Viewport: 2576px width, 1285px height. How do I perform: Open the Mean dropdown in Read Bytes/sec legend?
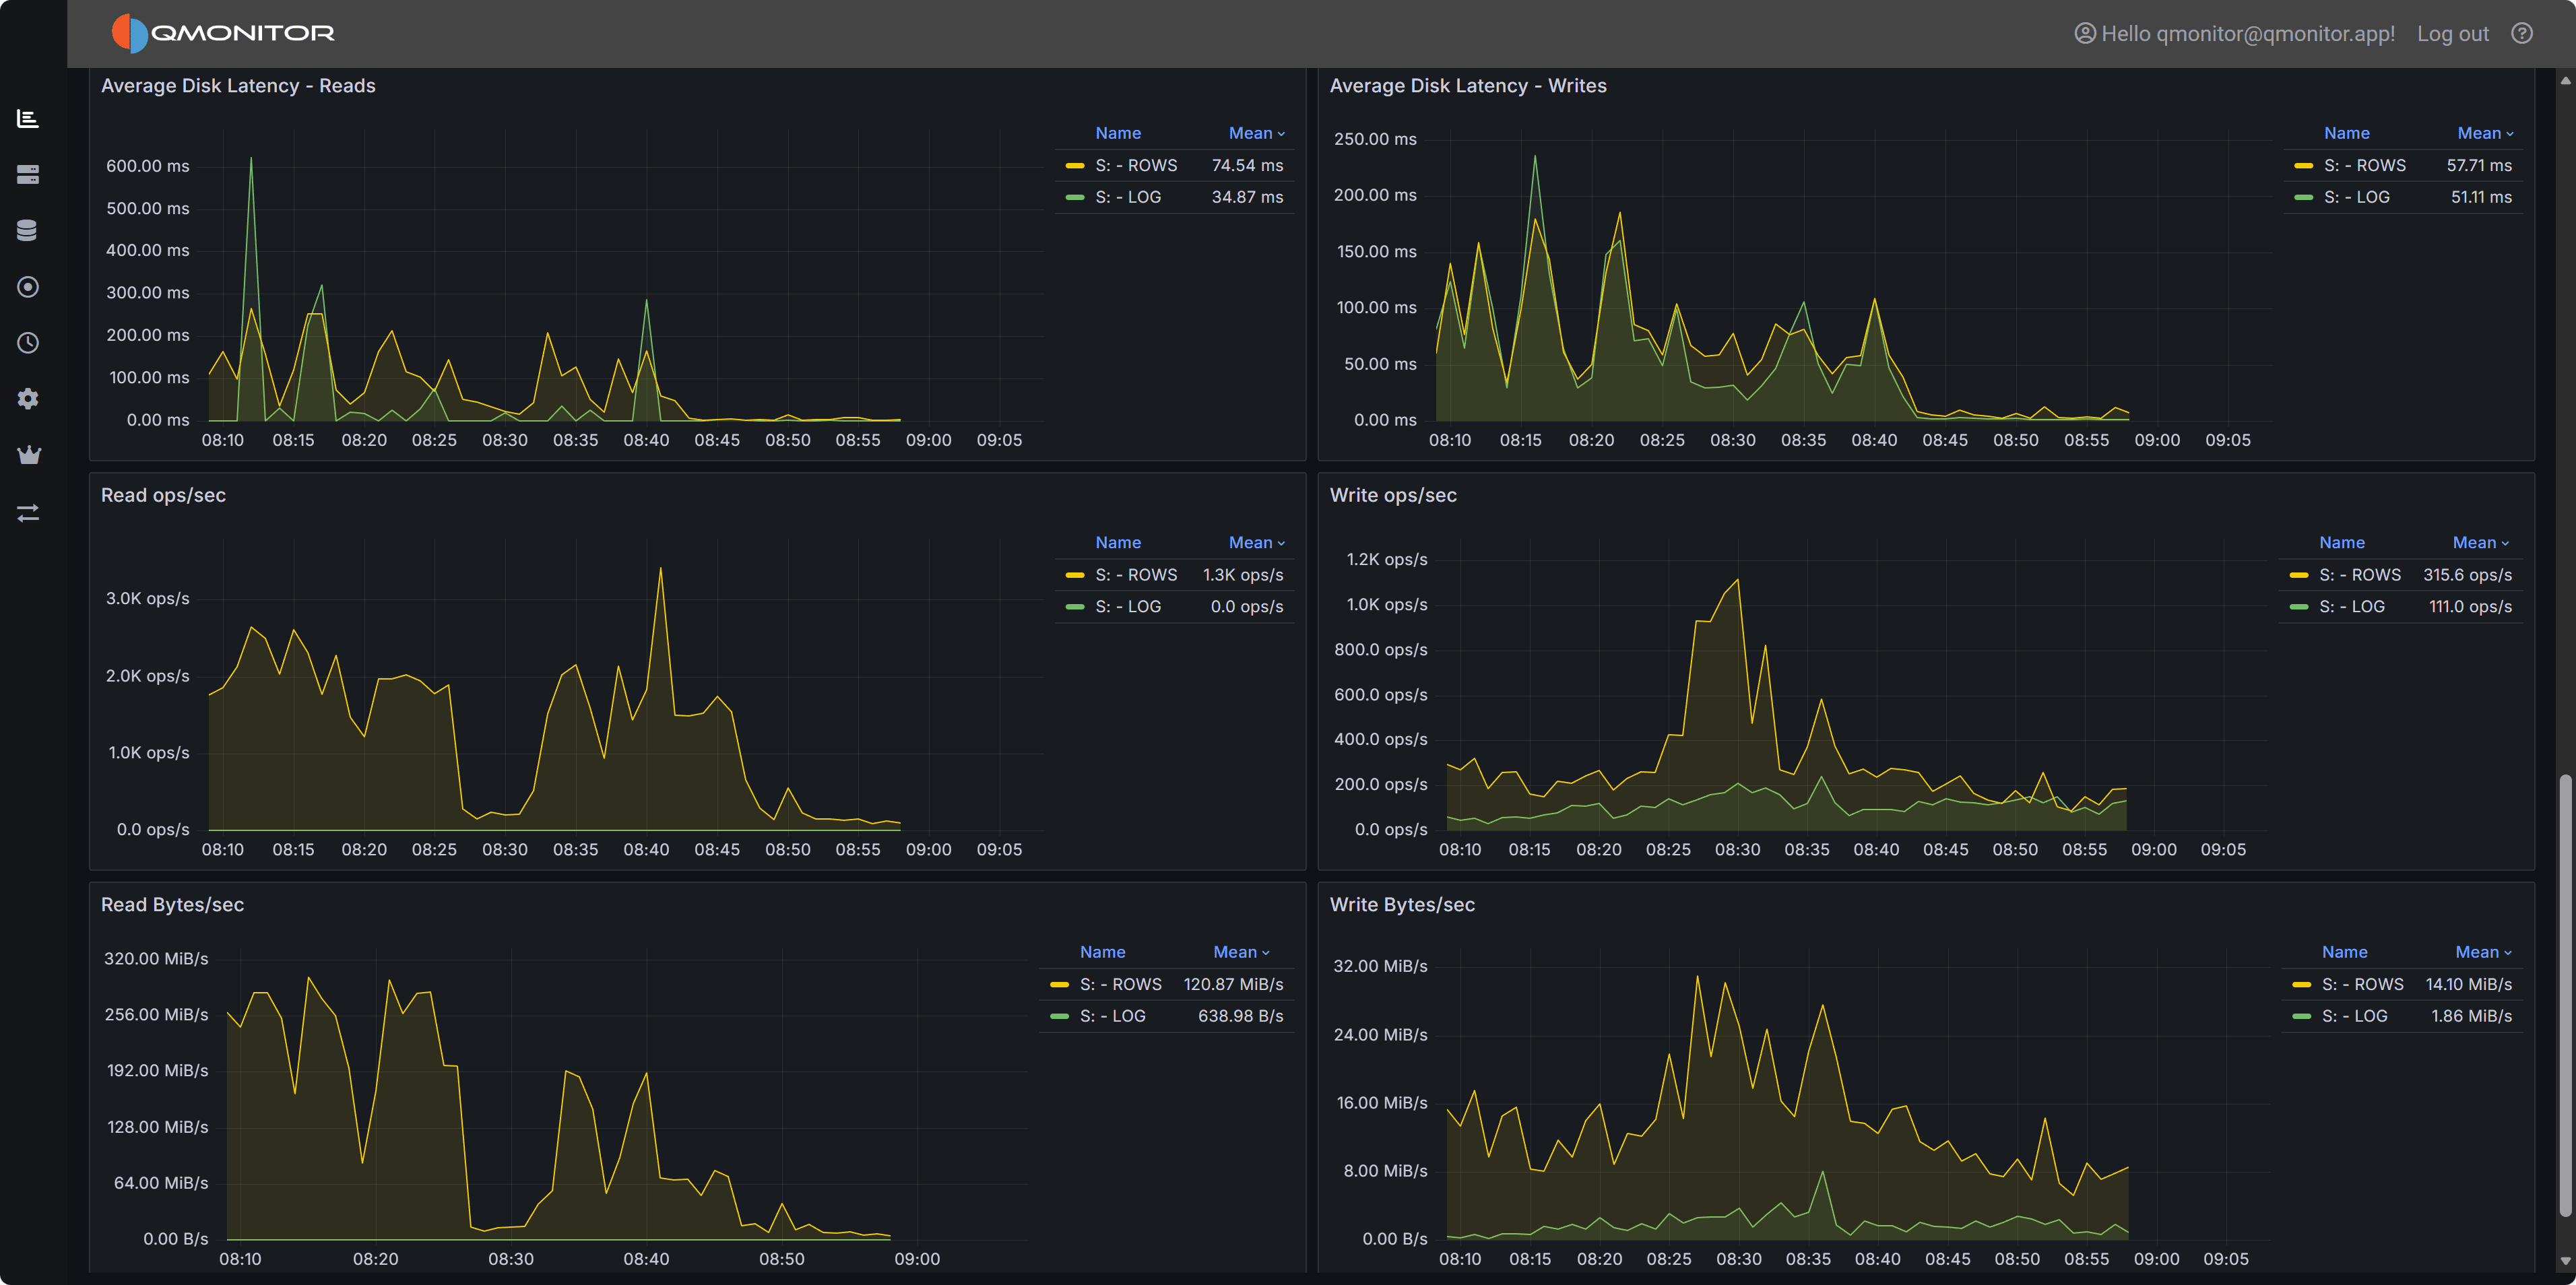point(1240,951)
